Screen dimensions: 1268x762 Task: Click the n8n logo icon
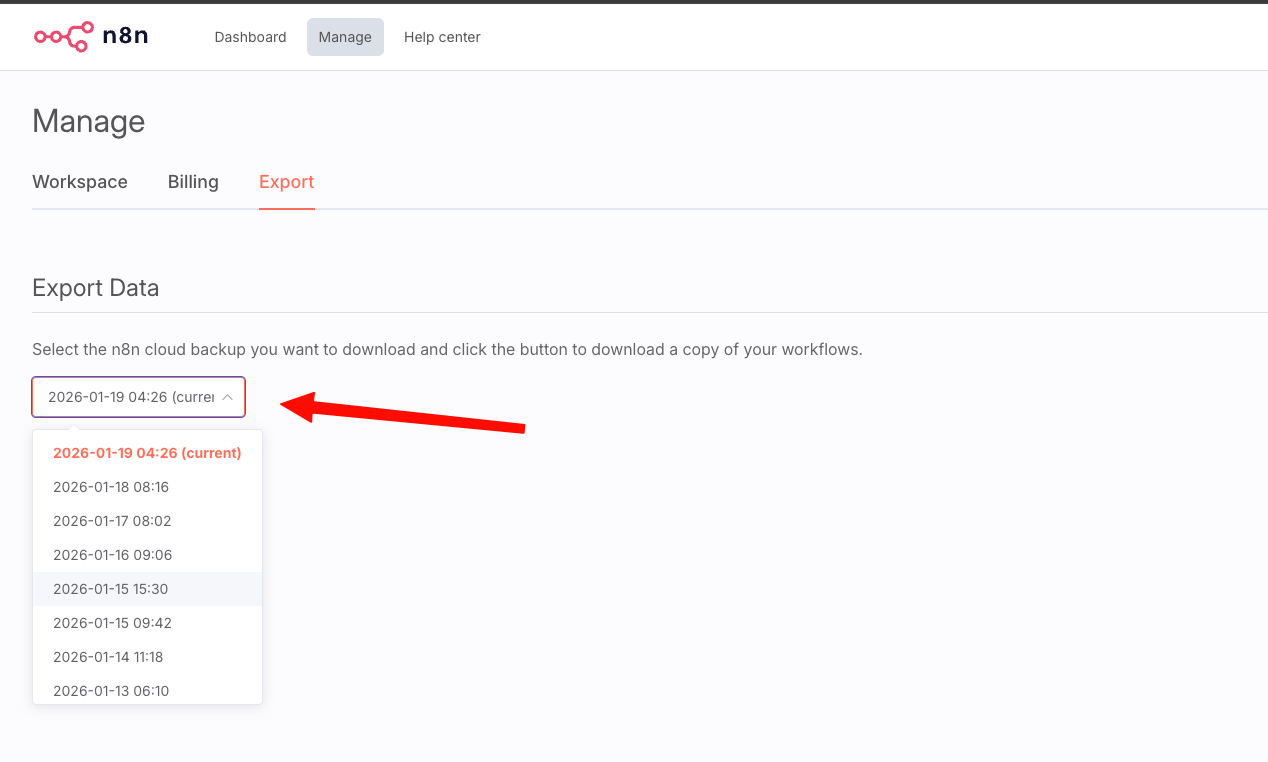click(63, 37)
